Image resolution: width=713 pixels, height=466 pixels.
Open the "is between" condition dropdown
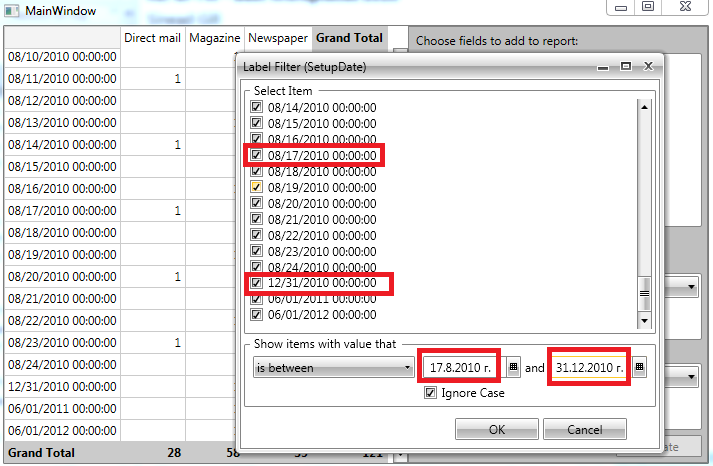[x=333, y=367]
